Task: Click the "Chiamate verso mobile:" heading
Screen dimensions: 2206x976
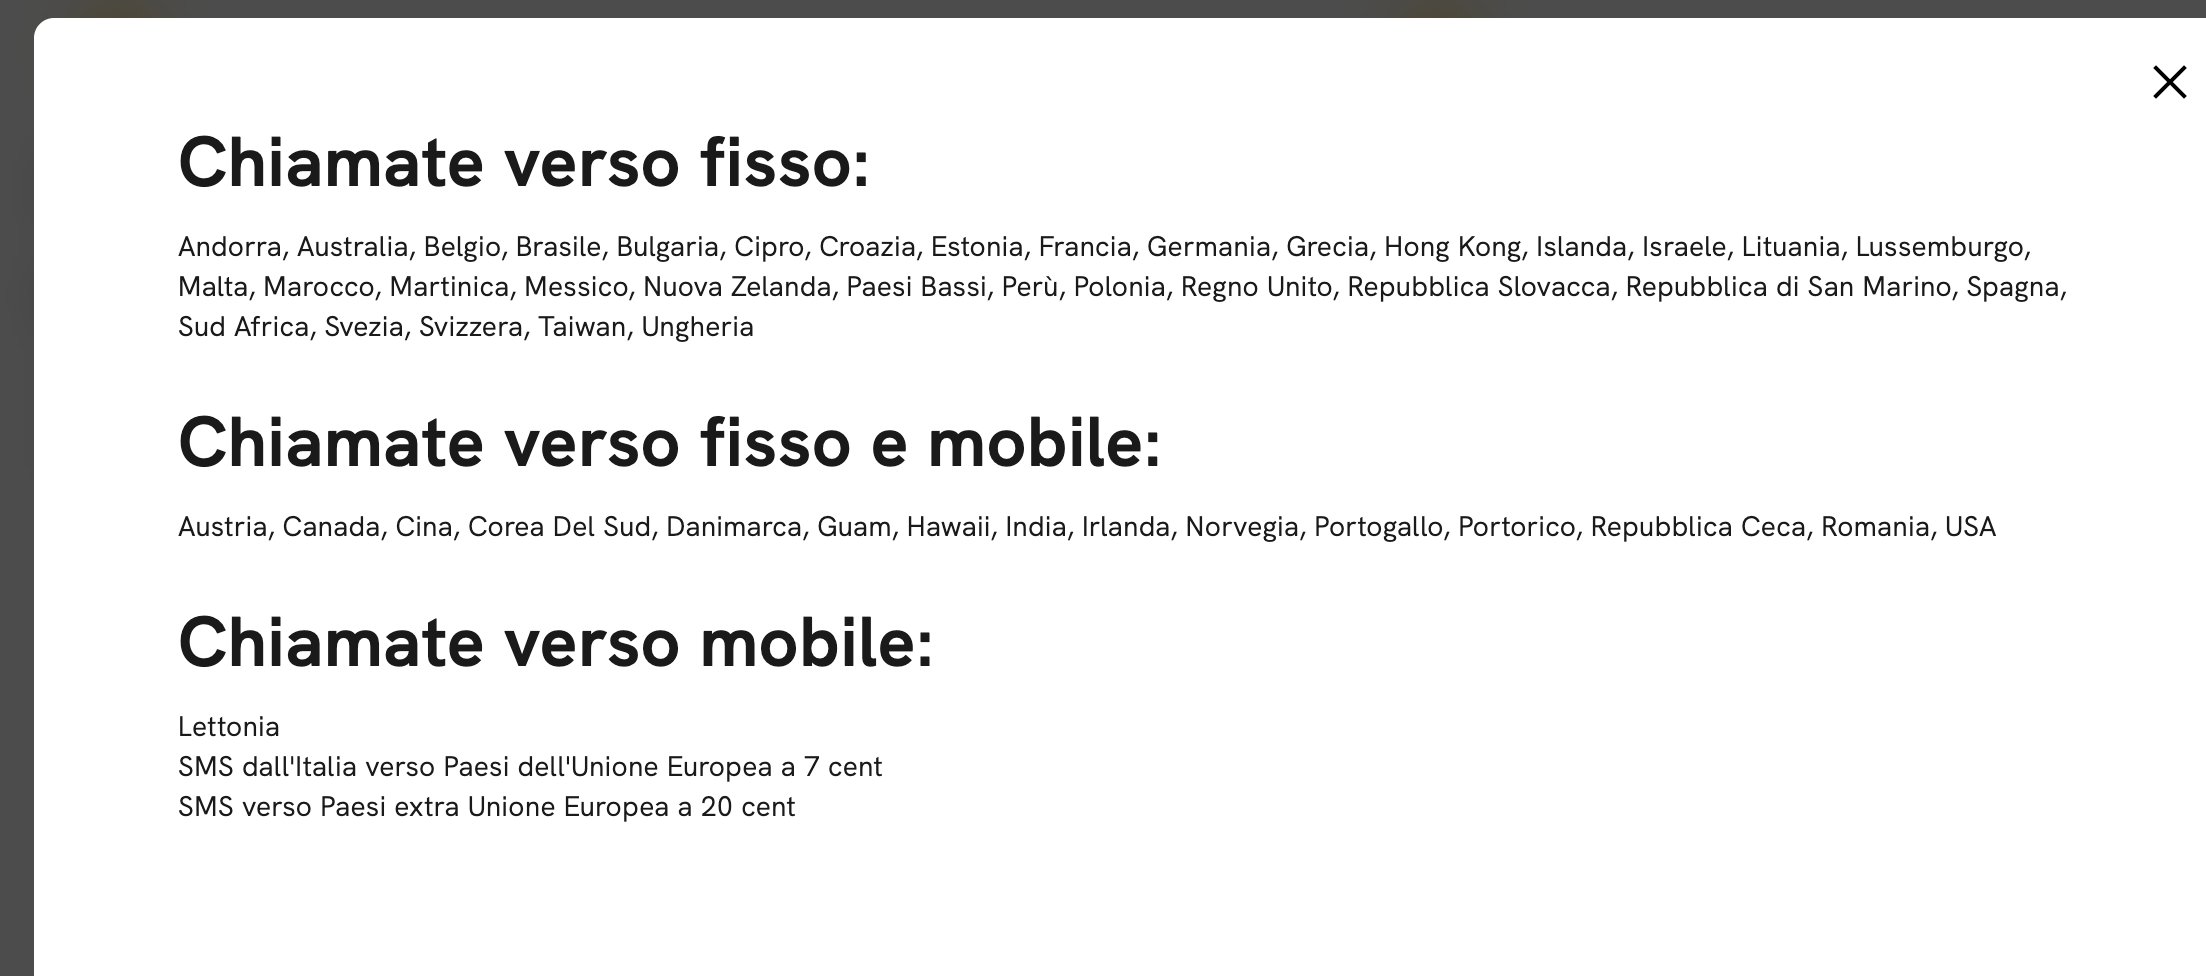Action: click(x=556, y=642)
